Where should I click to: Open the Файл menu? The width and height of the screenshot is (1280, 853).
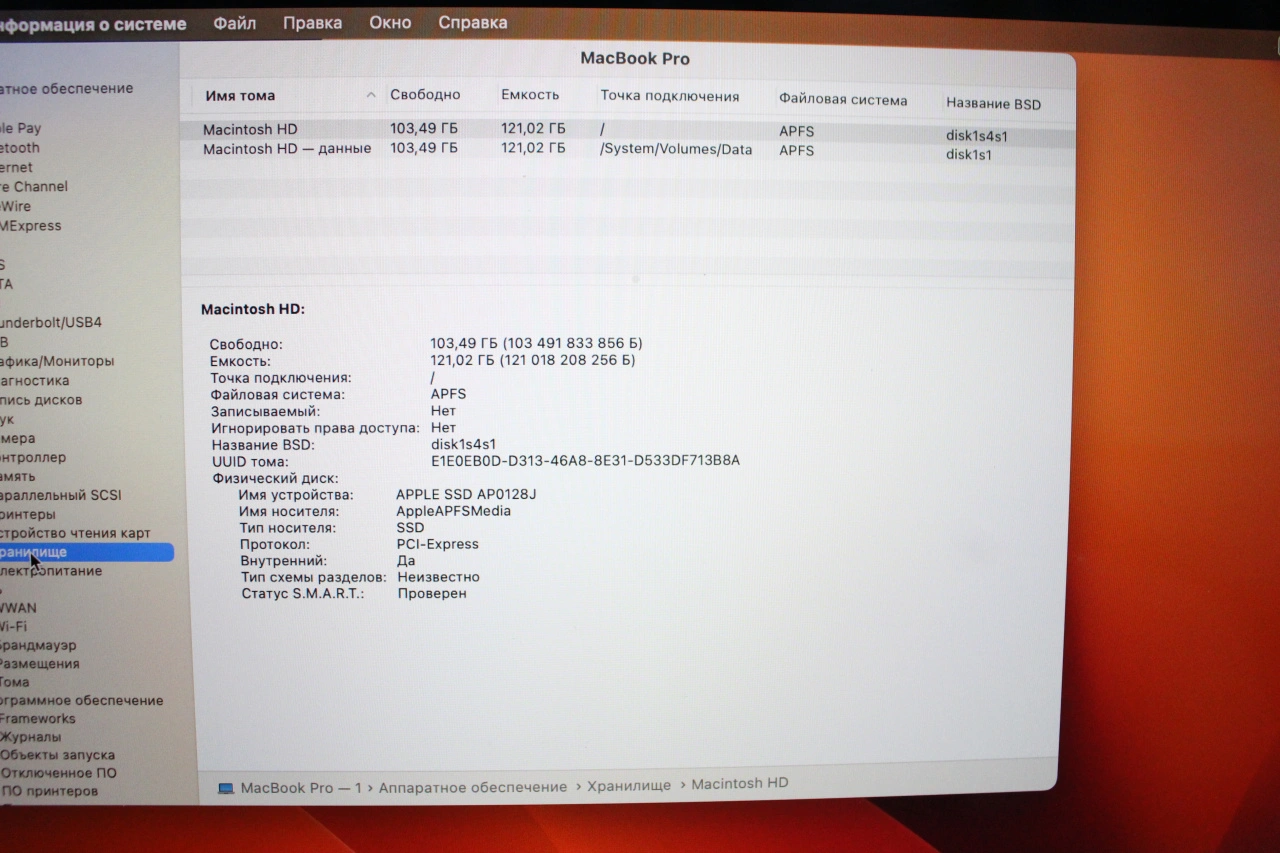coord(235,23)
